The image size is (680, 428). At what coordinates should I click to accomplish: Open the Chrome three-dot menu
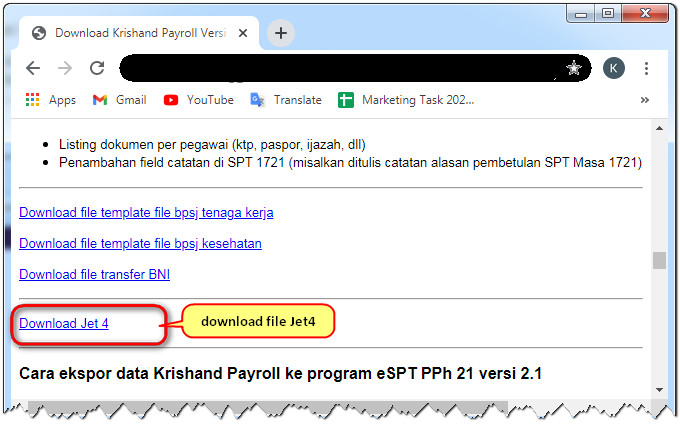click(x=646, y=68)
